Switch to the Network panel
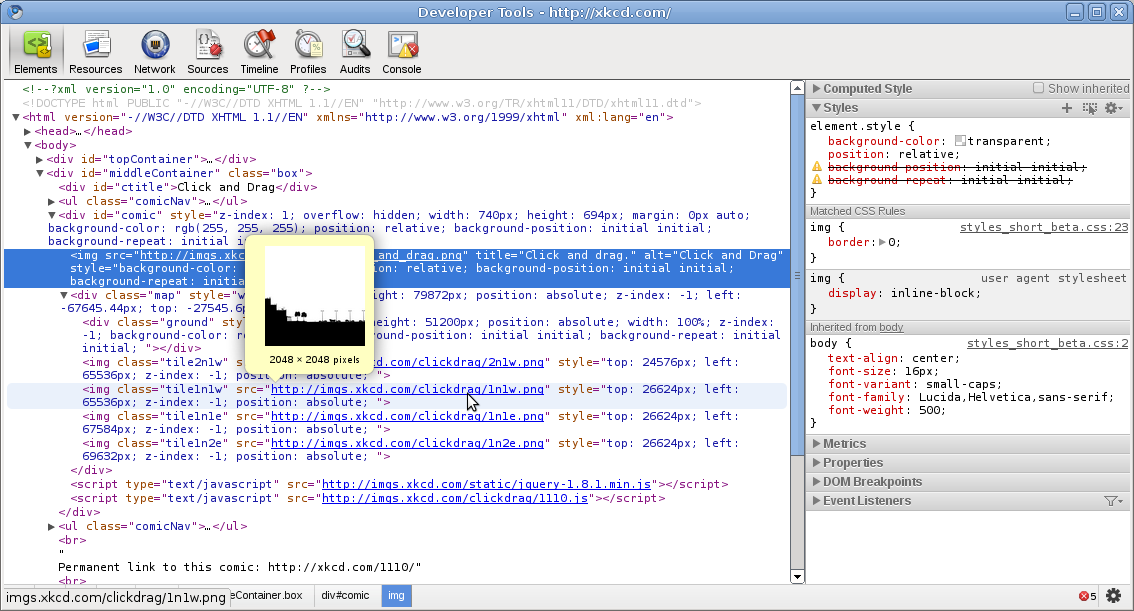The image size is (1134, 611). pyautogui.click(x=154, y=51)
